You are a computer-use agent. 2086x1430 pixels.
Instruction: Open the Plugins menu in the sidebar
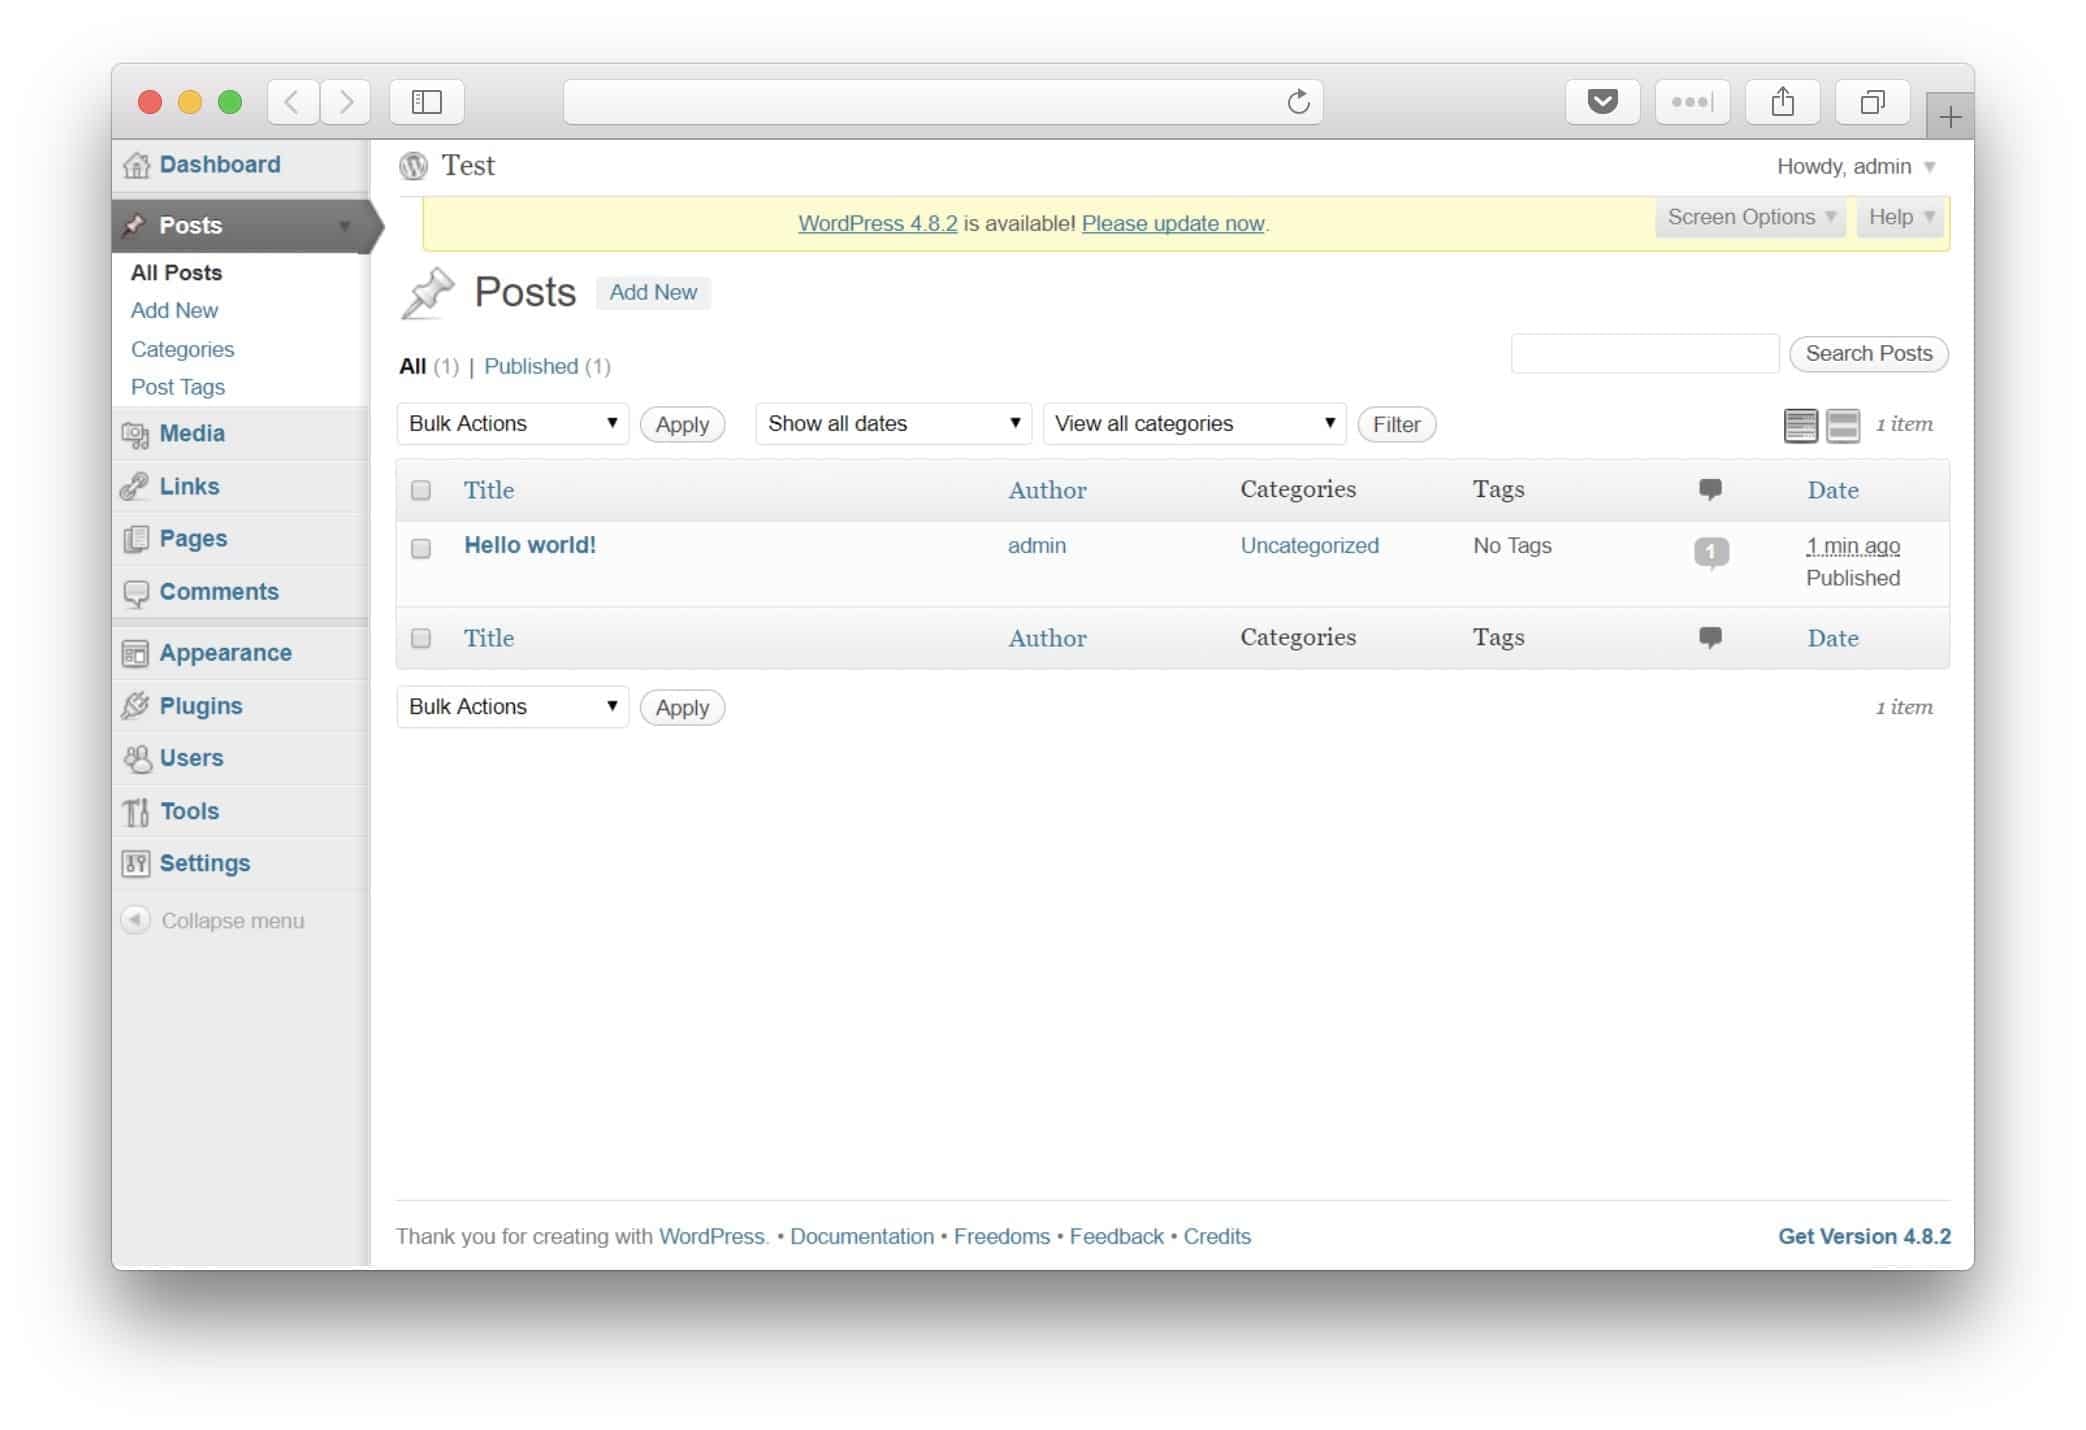(200, 706)
